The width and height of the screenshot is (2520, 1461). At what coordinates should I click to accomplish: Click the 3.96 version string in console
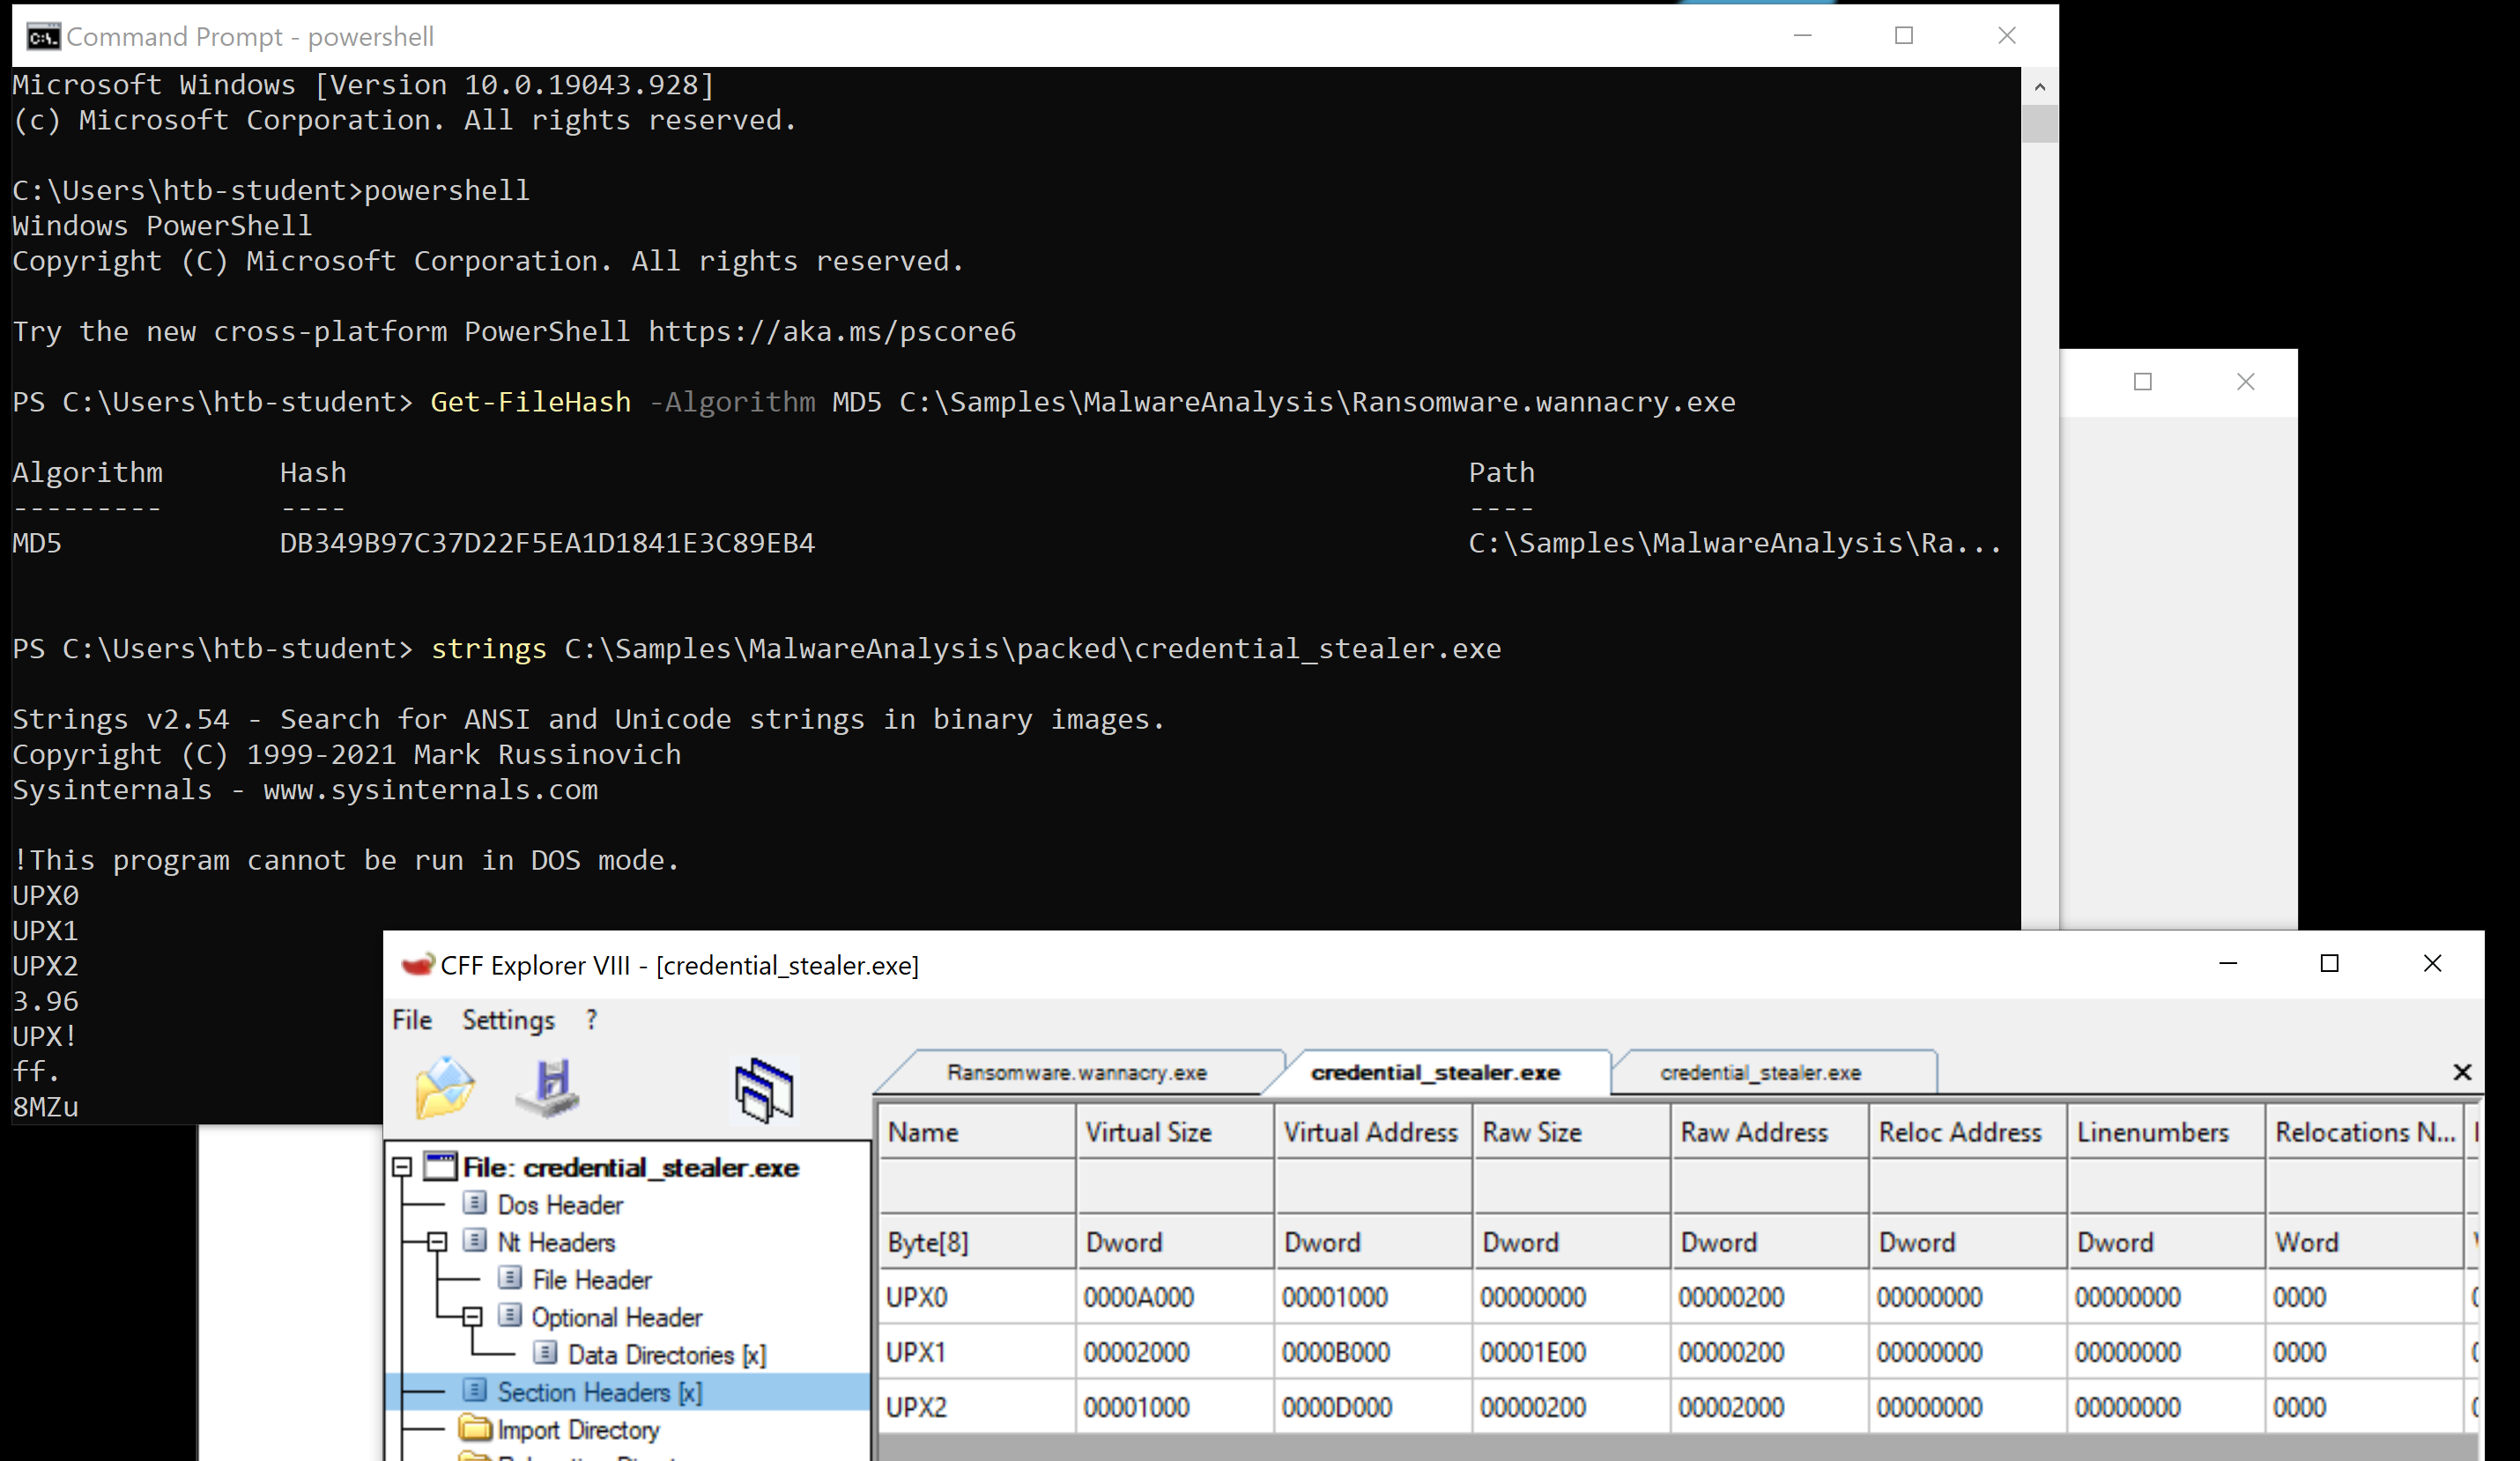(x=45, y=1001)
